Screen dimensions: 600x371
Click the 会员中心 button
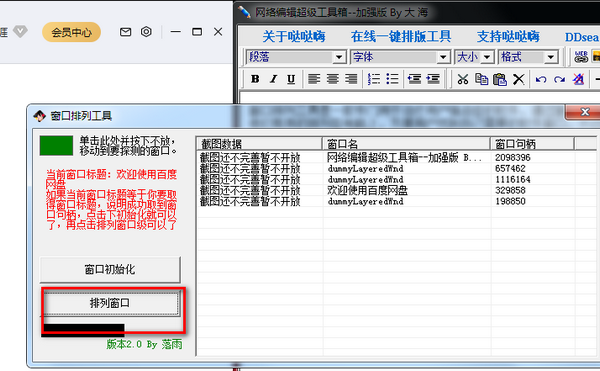(71, 32)
